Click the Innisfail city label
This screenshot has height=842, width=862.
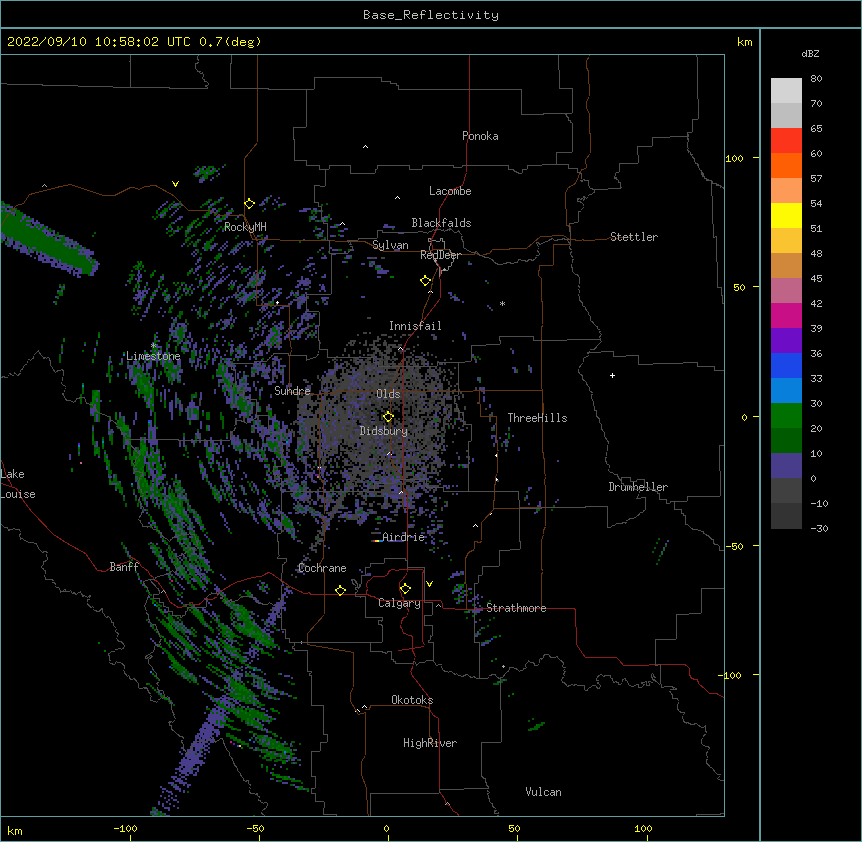(x=415, y=326)
